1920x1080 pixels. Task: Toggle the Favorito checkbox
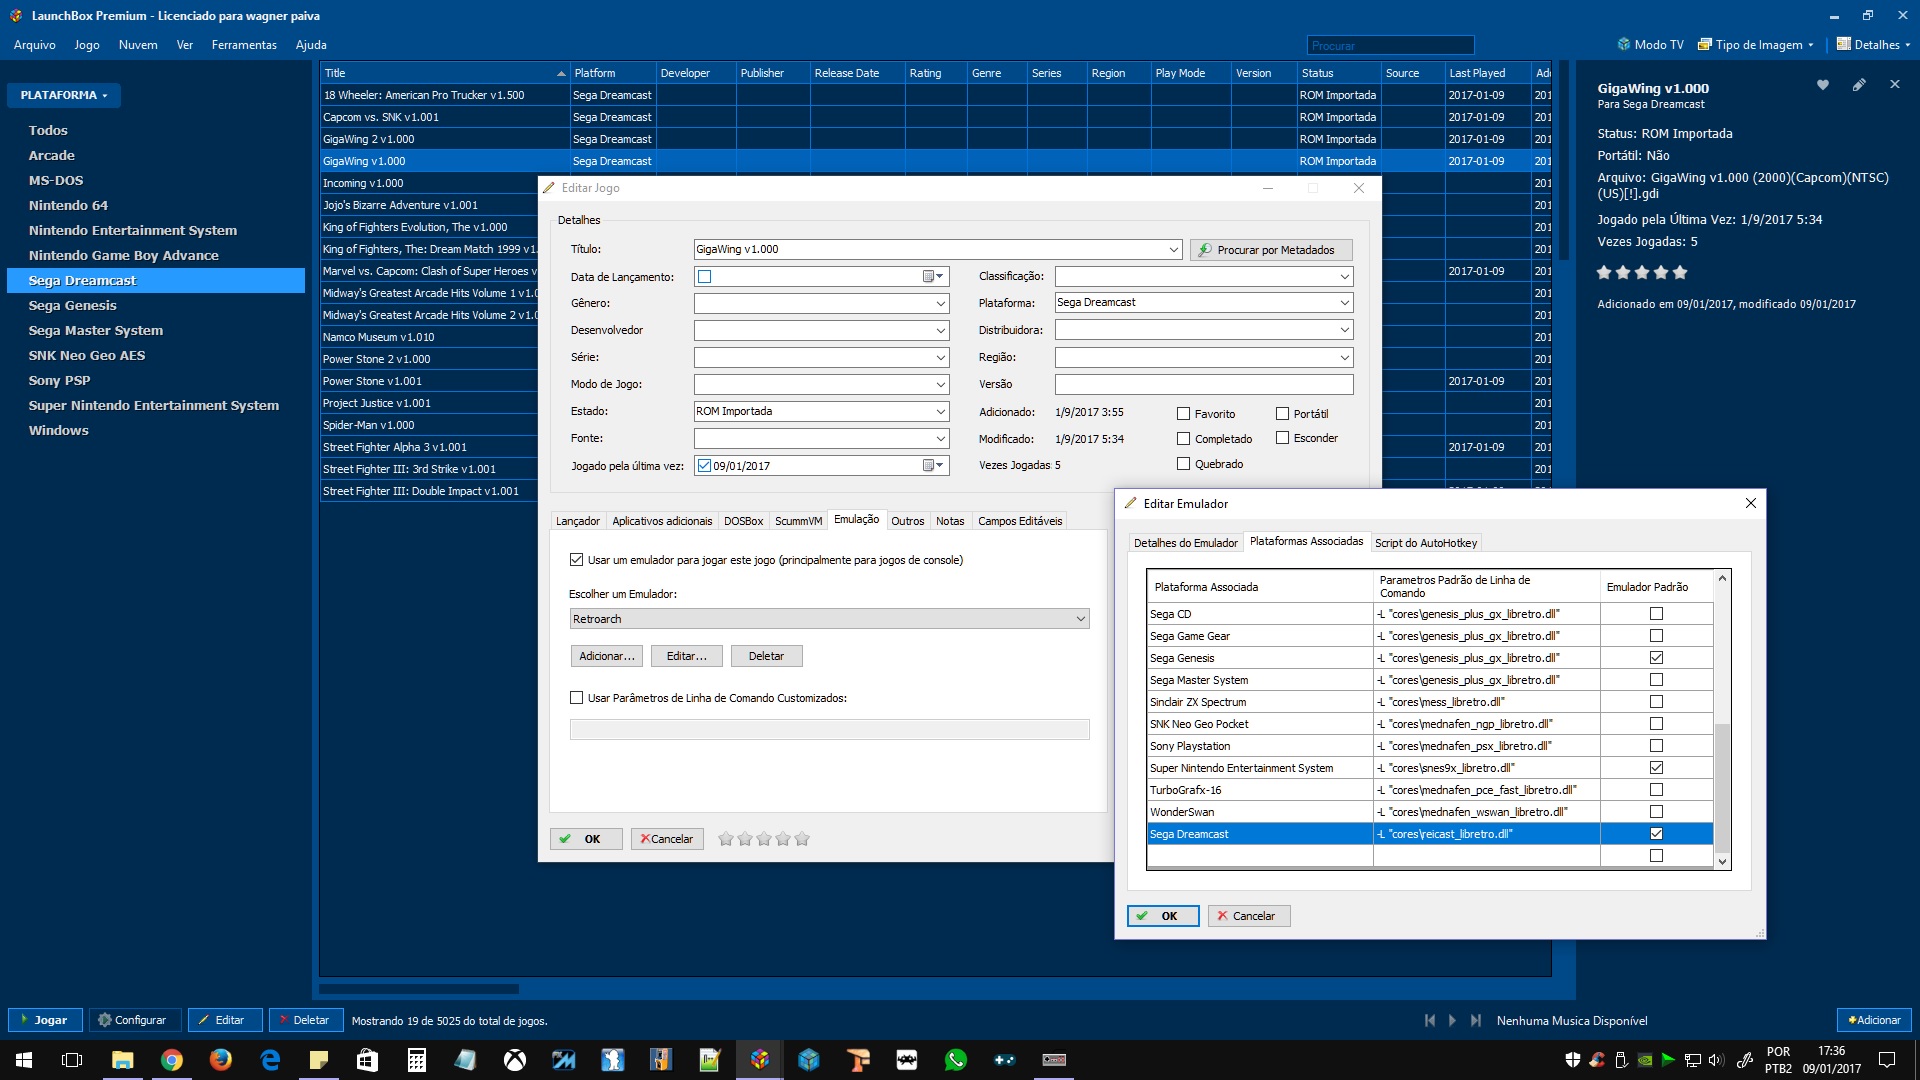(x=1184, y=413)
